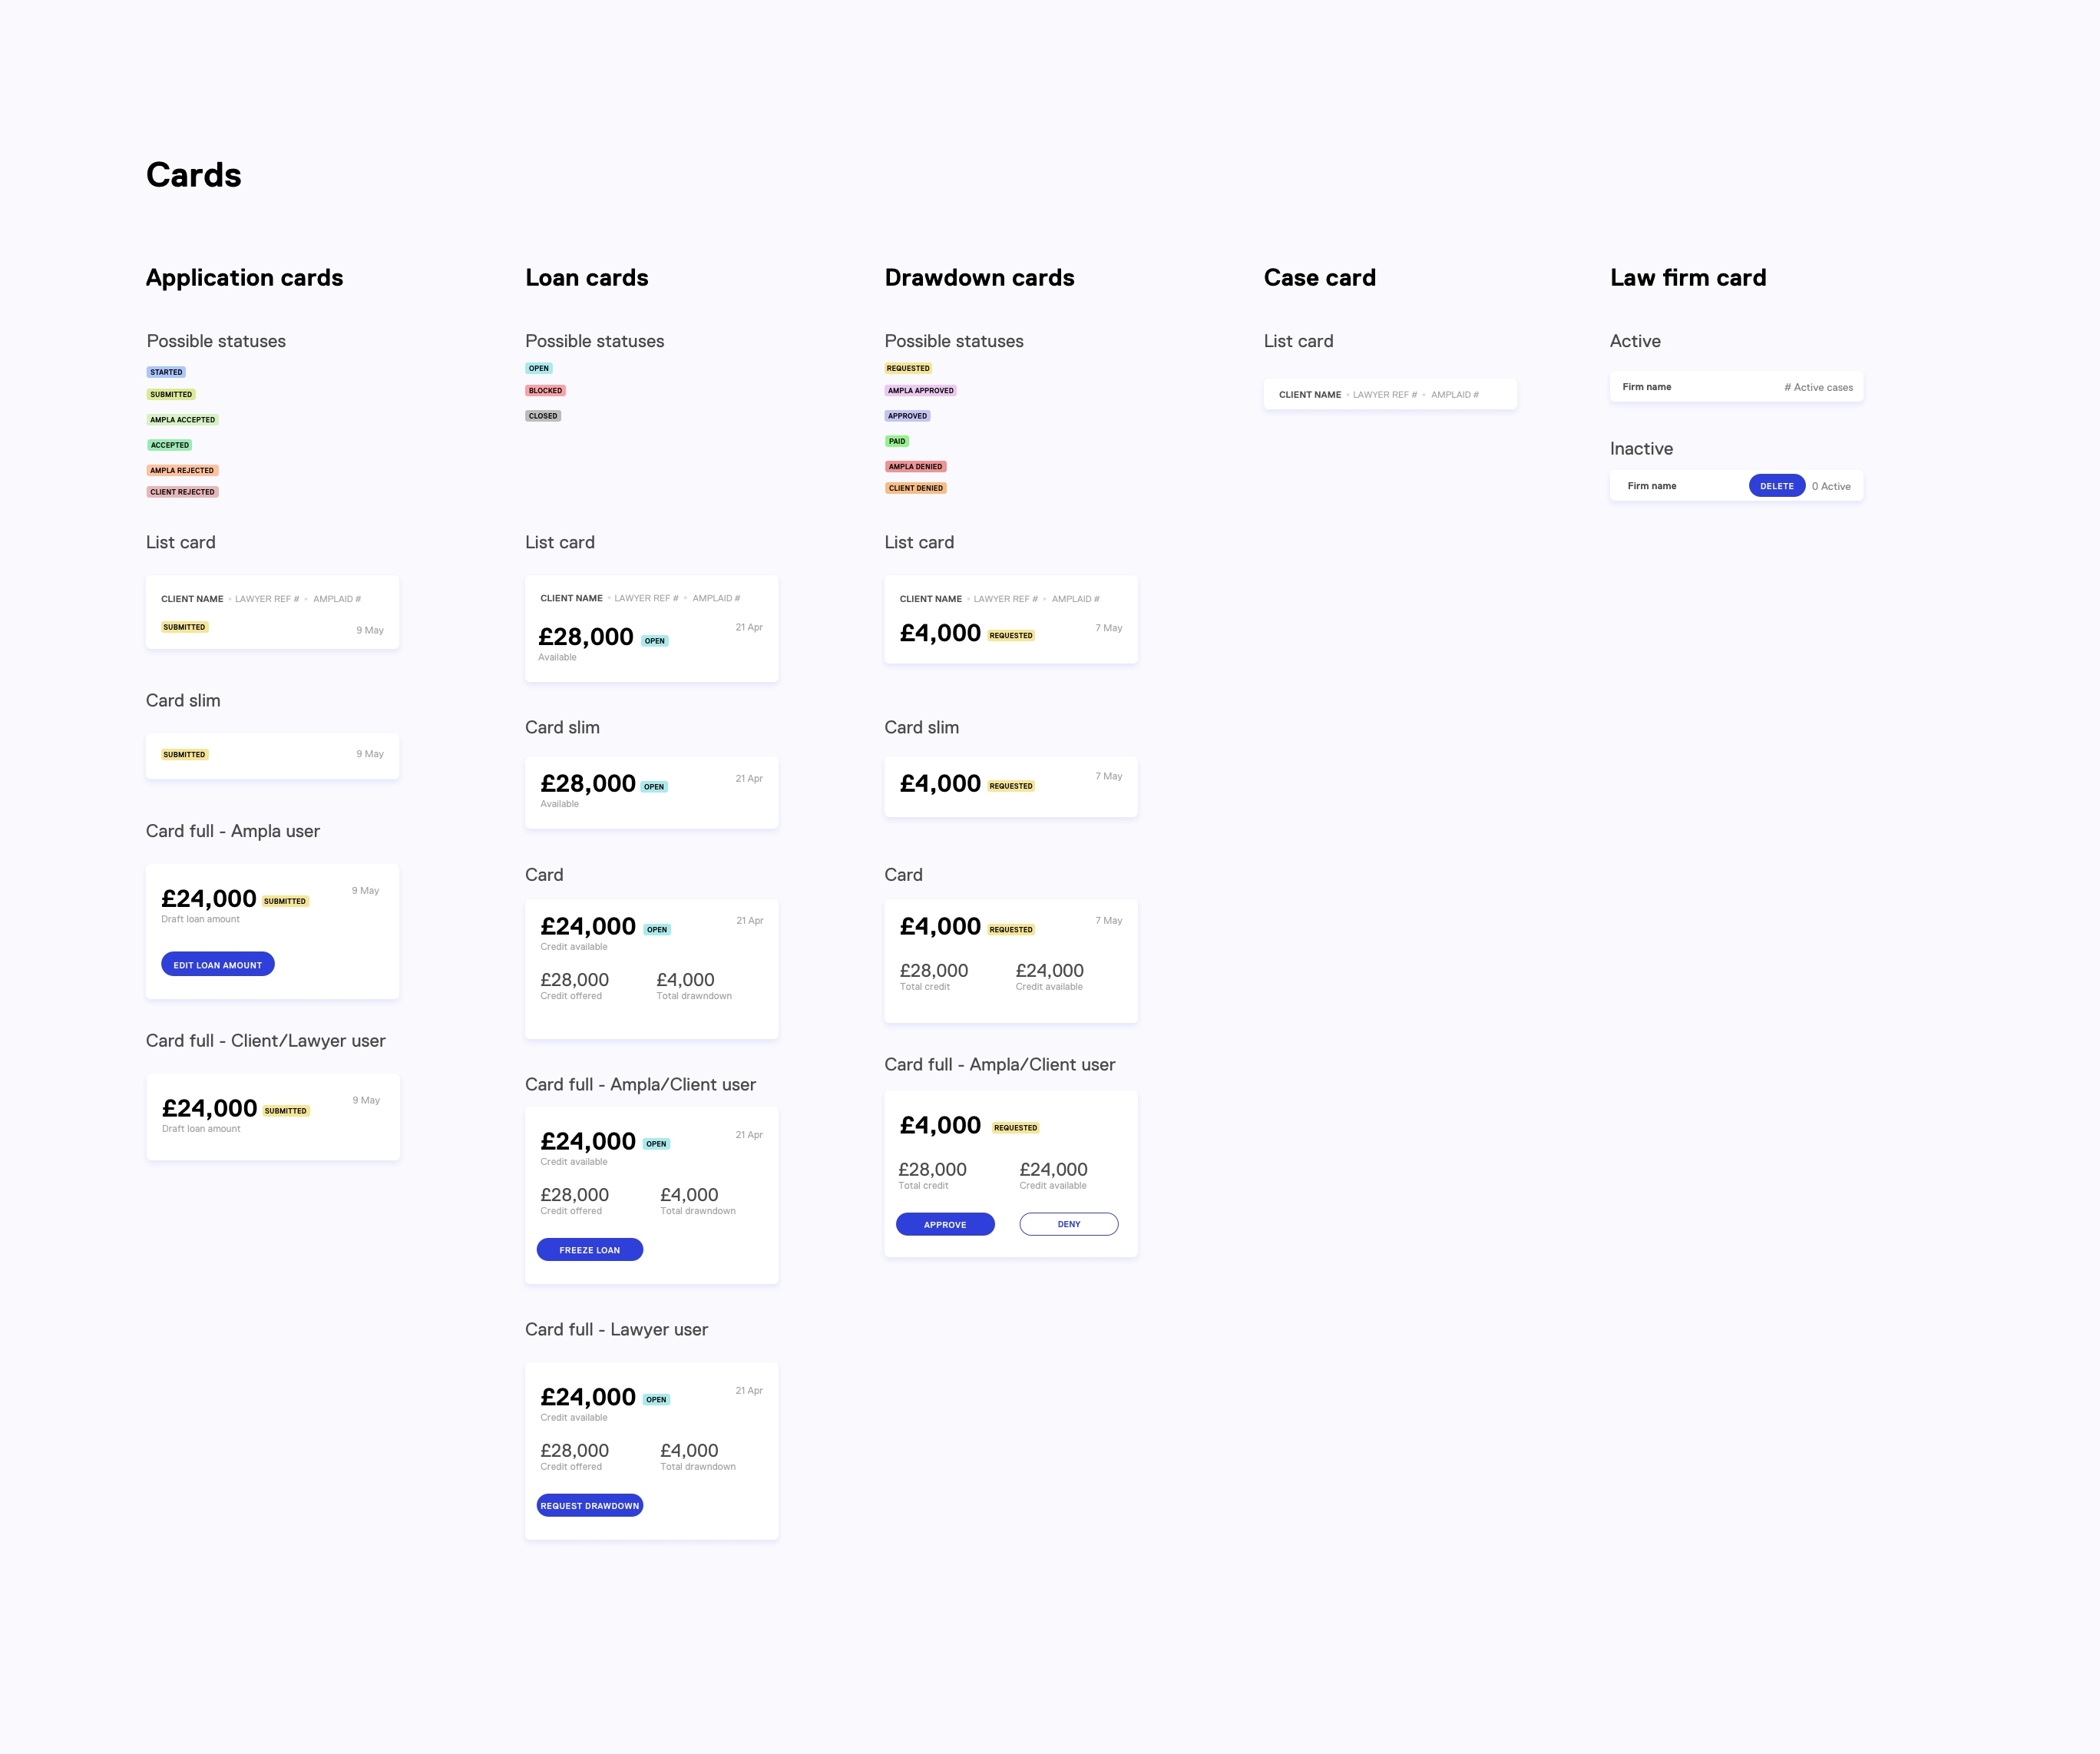Click the CLOSED loan status badge

click(x=543, y=416)
